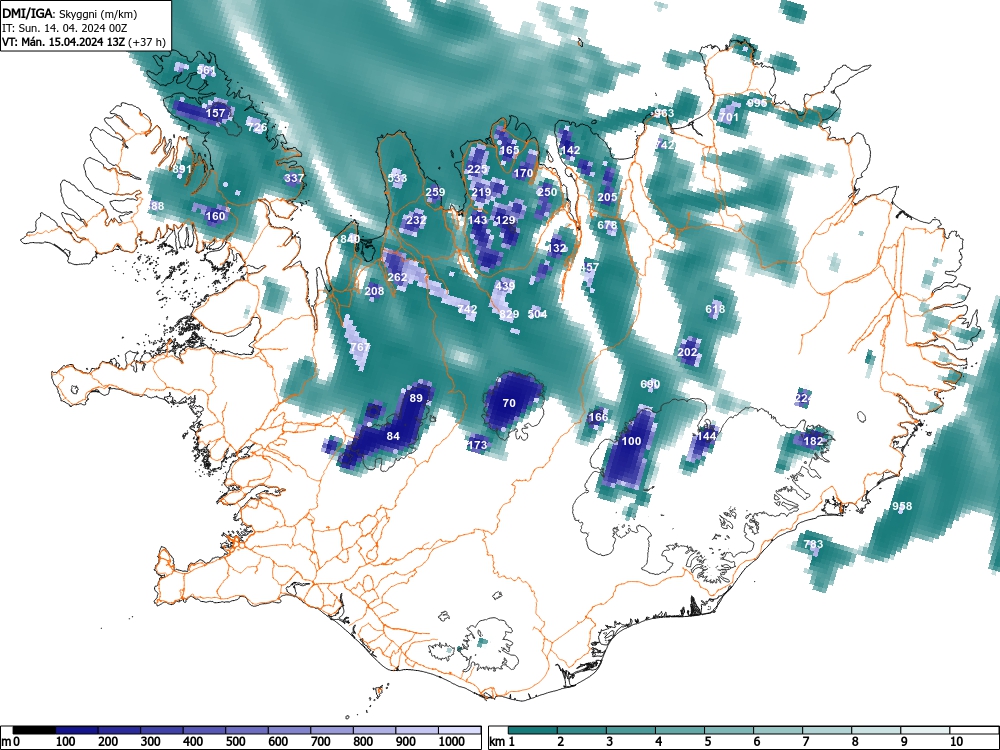
Task: Select the 232 value label
Action: 416,220
